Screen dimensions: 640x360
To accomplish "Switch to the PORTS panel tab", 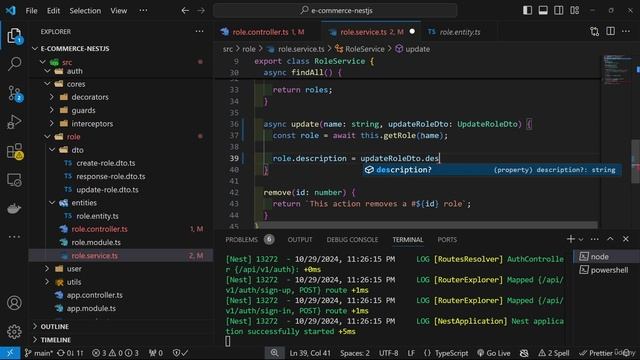I will pyautogui.click(x=447, y=240).
